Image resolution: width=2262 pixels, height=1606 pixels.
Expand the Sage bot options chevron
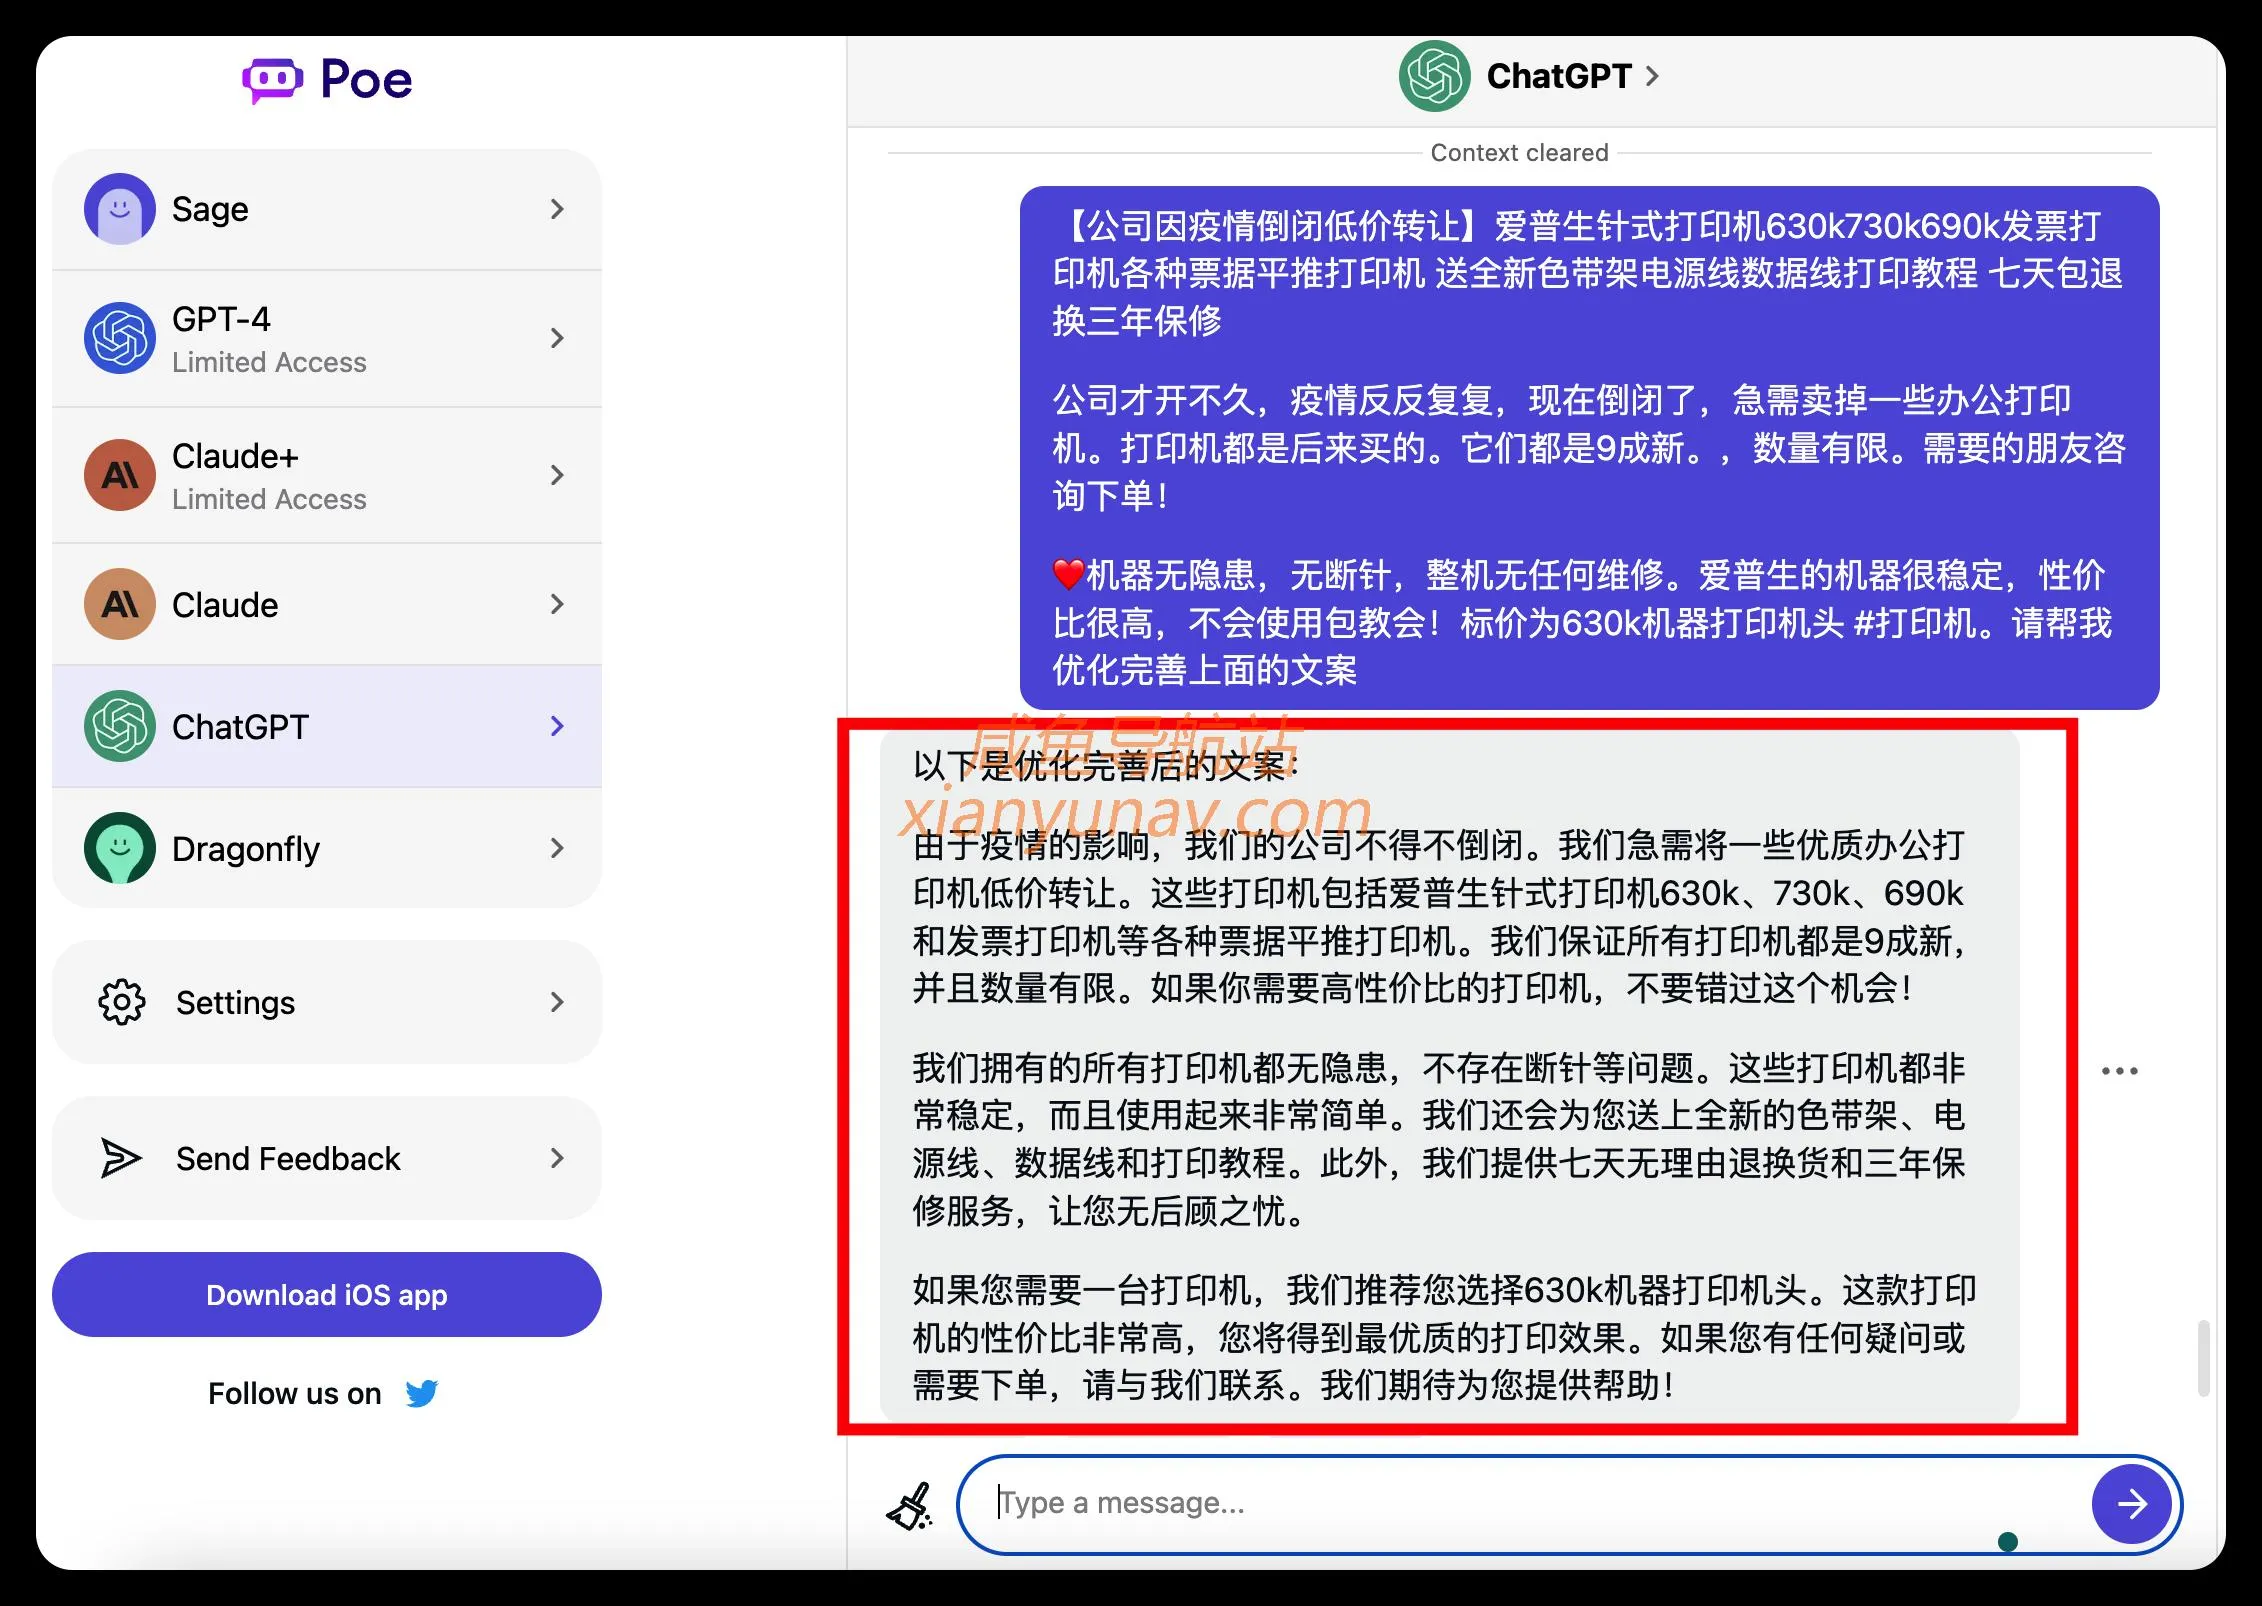[557, 209]
